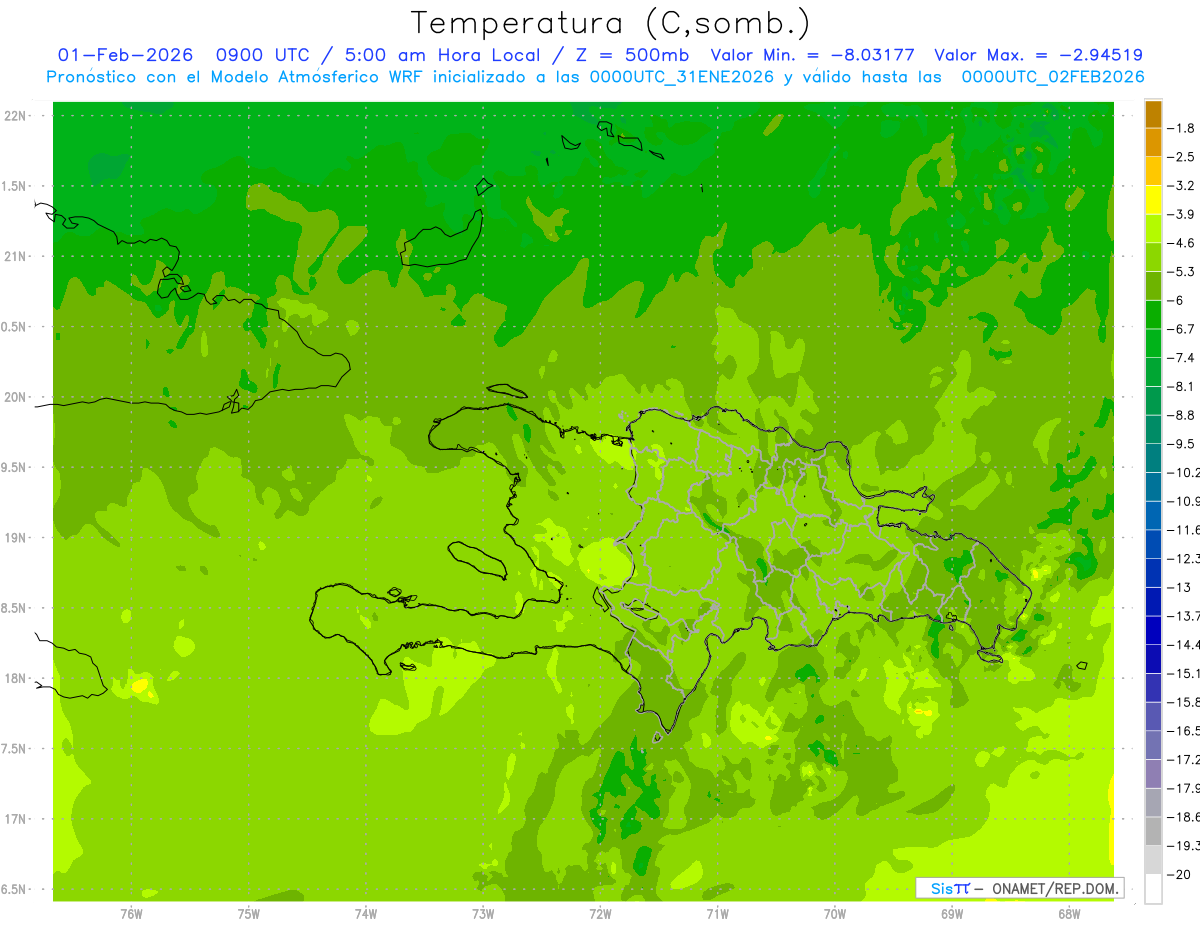Click the "-4.6" legend label
This screenshot has height=927, width=1200.
pyautogui.click(x=1181, y=243)
